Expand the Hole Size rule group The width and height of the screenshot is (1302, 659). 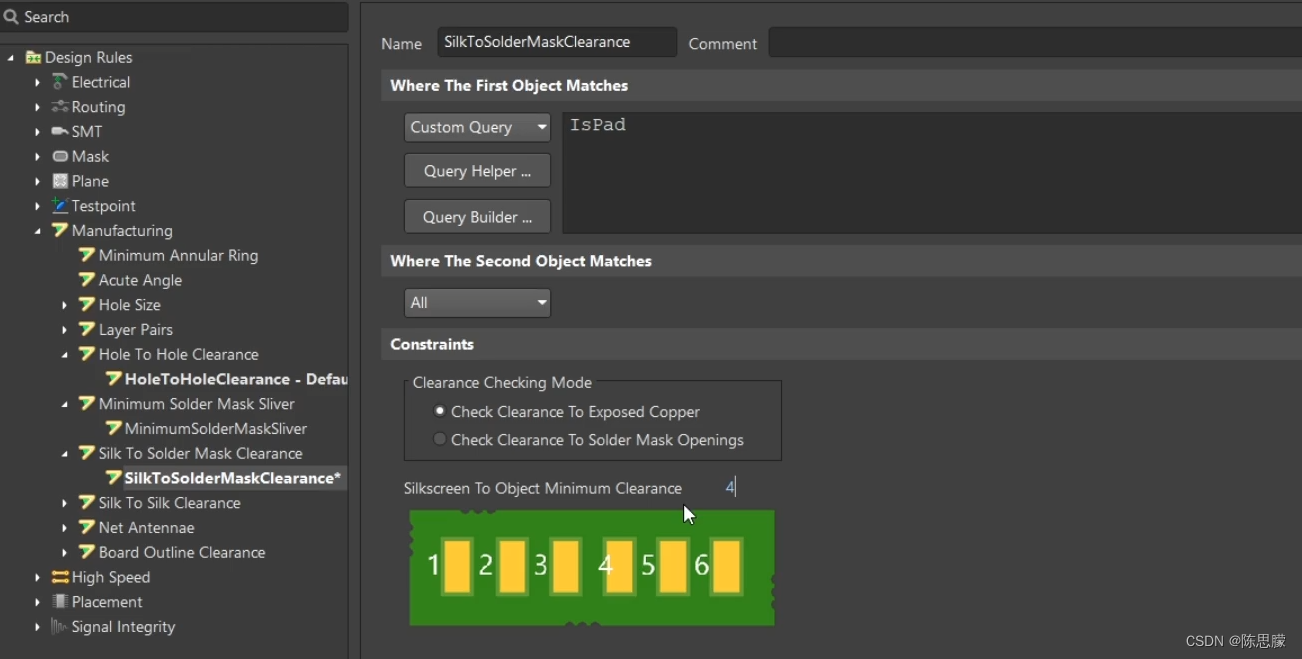65,305
